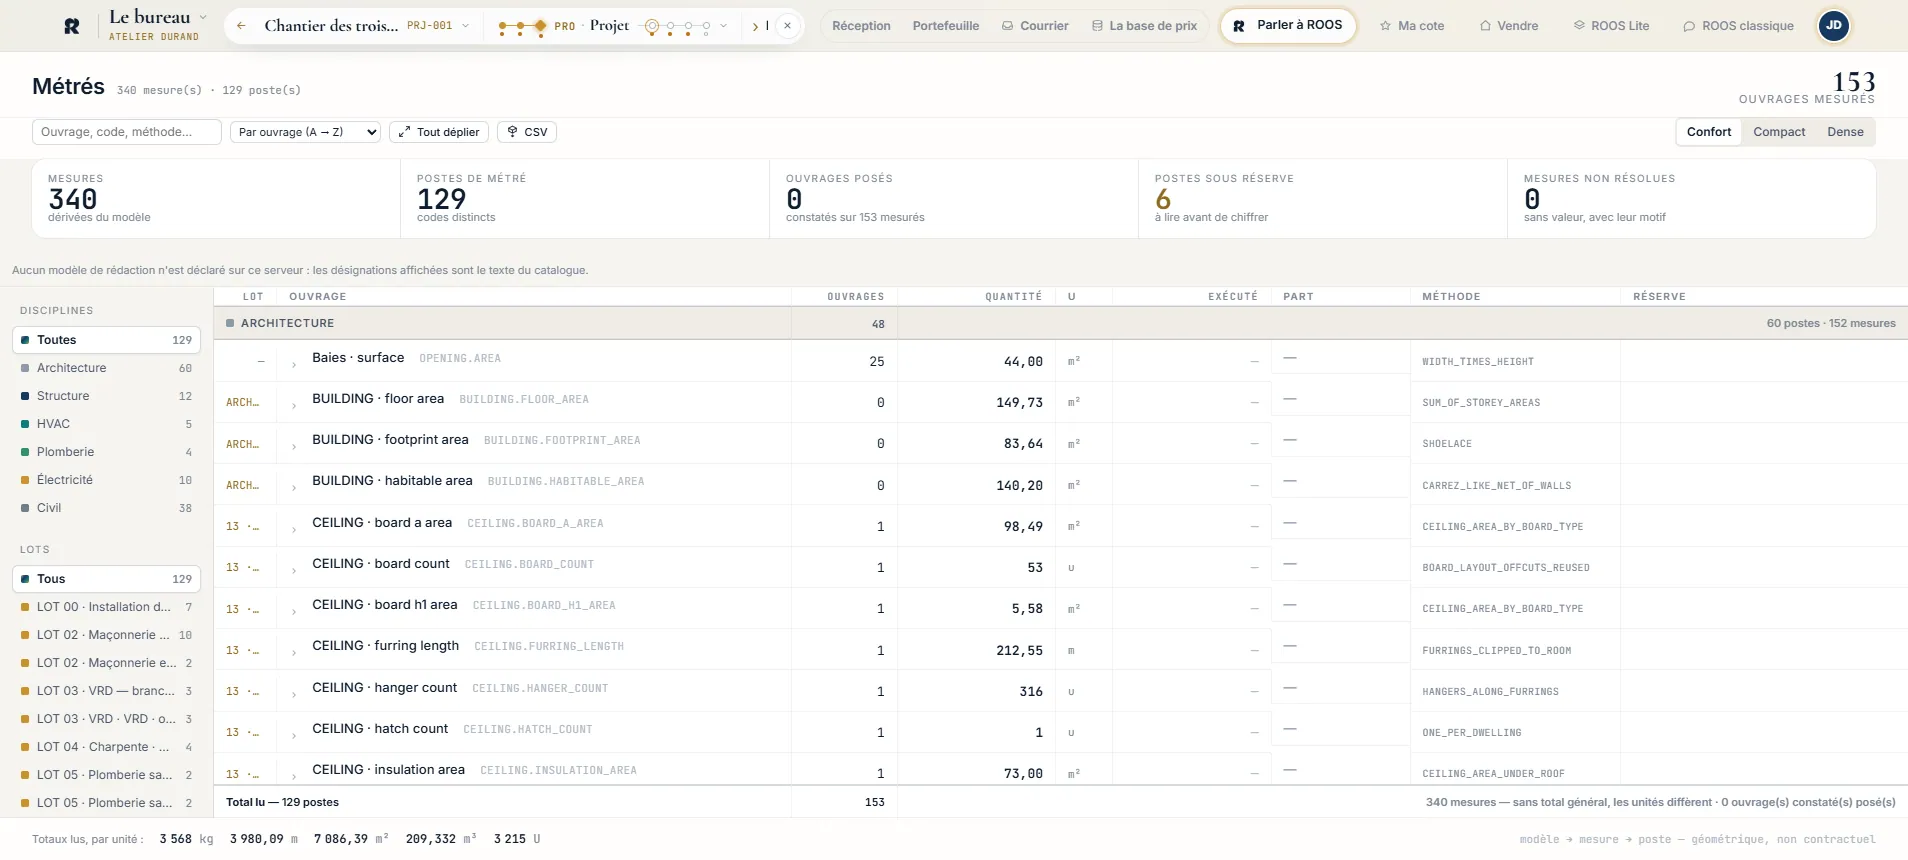Image resolution: width=1908 pixels, height=860 pixels.
Task: Open La base de prix tab
Action: tap(1144, 26)
